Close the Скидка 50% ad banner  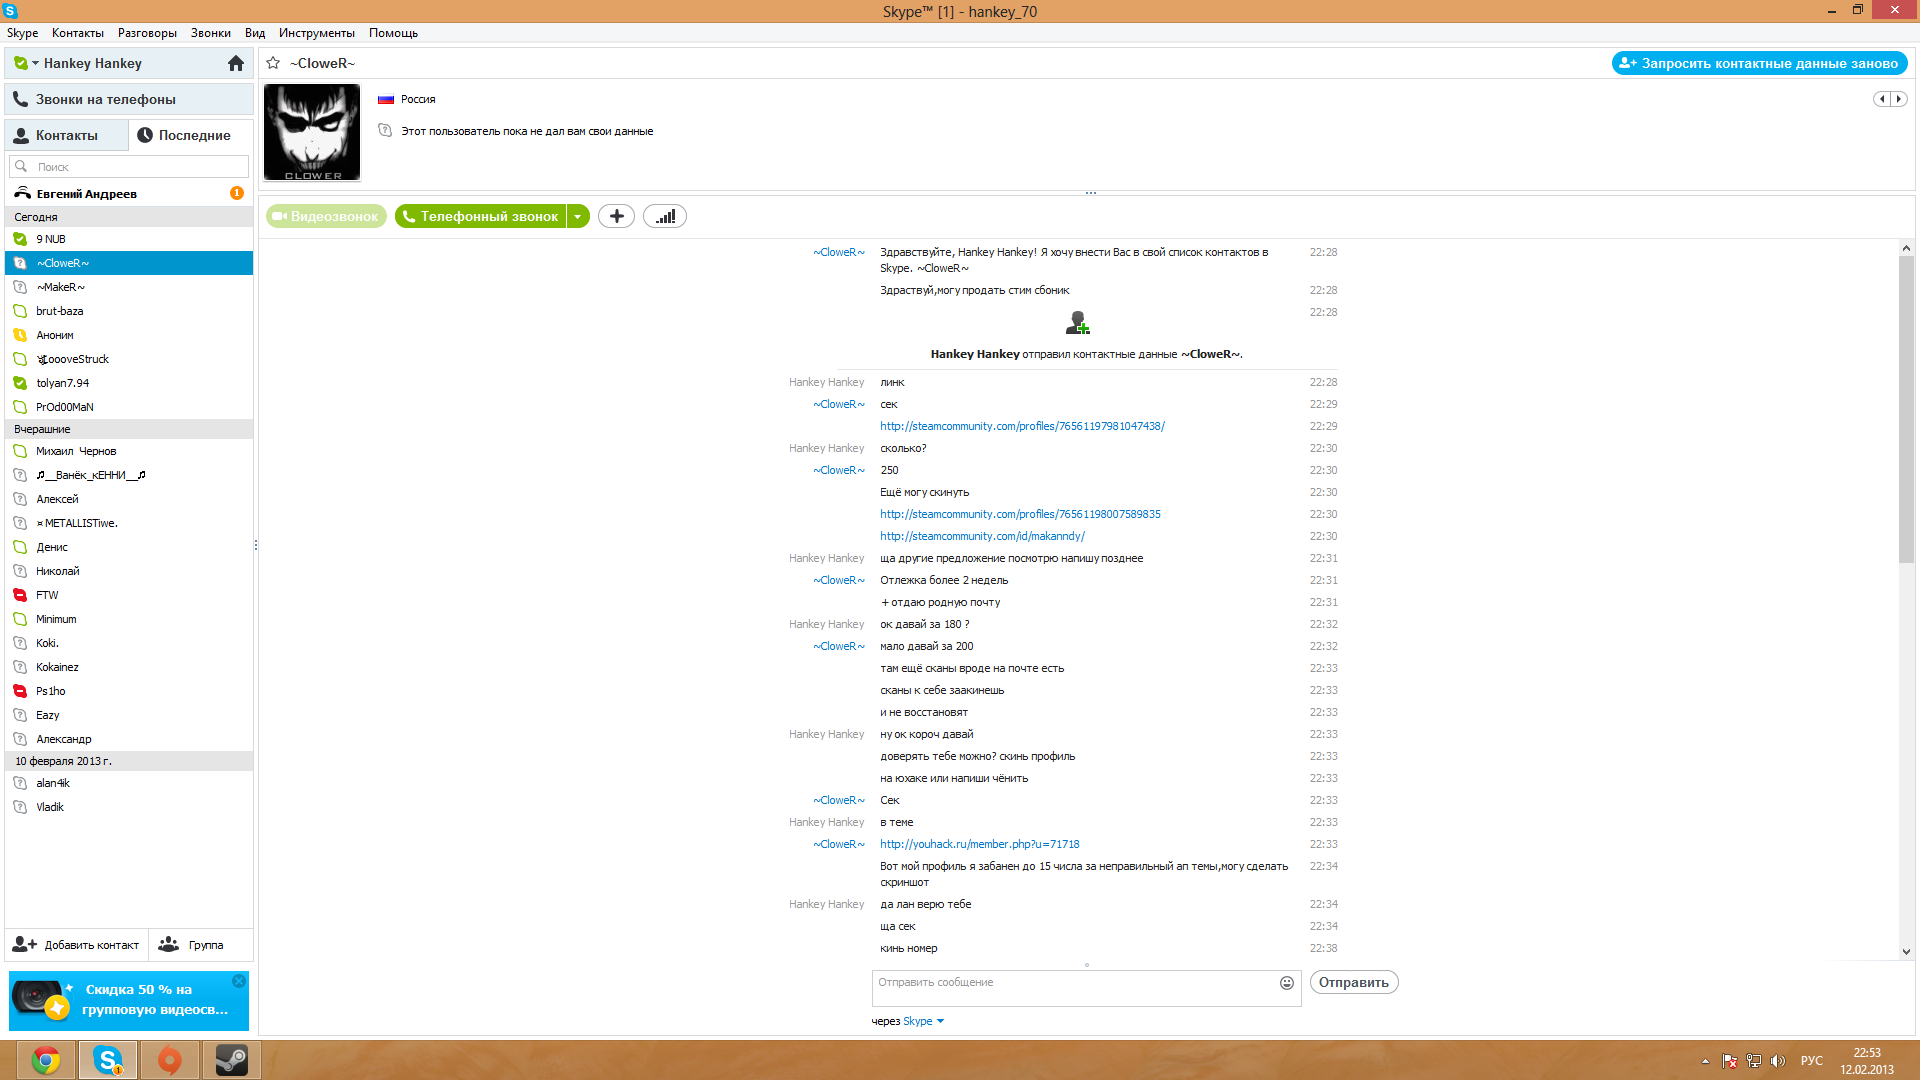pos(239,981)
